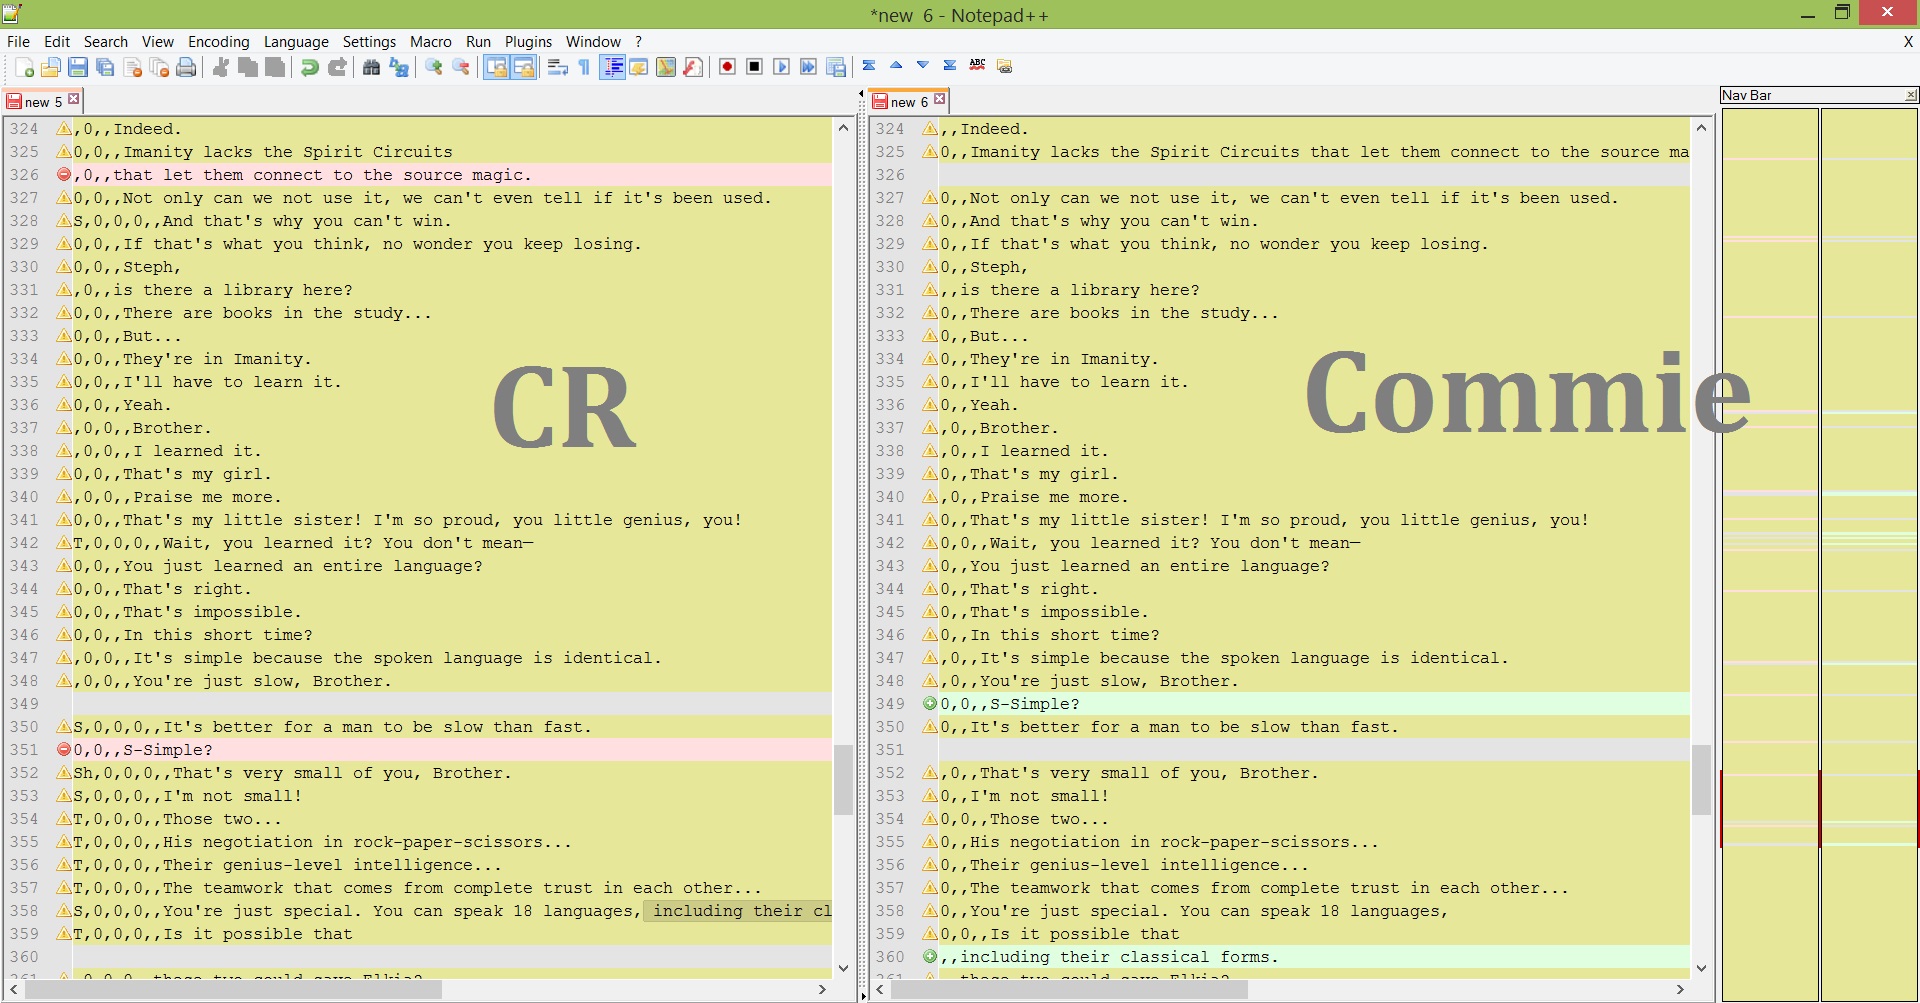Click the right pane scroll-down arrow
This screenshot has height=1003, width=1920.
[x=1701, y=967]
